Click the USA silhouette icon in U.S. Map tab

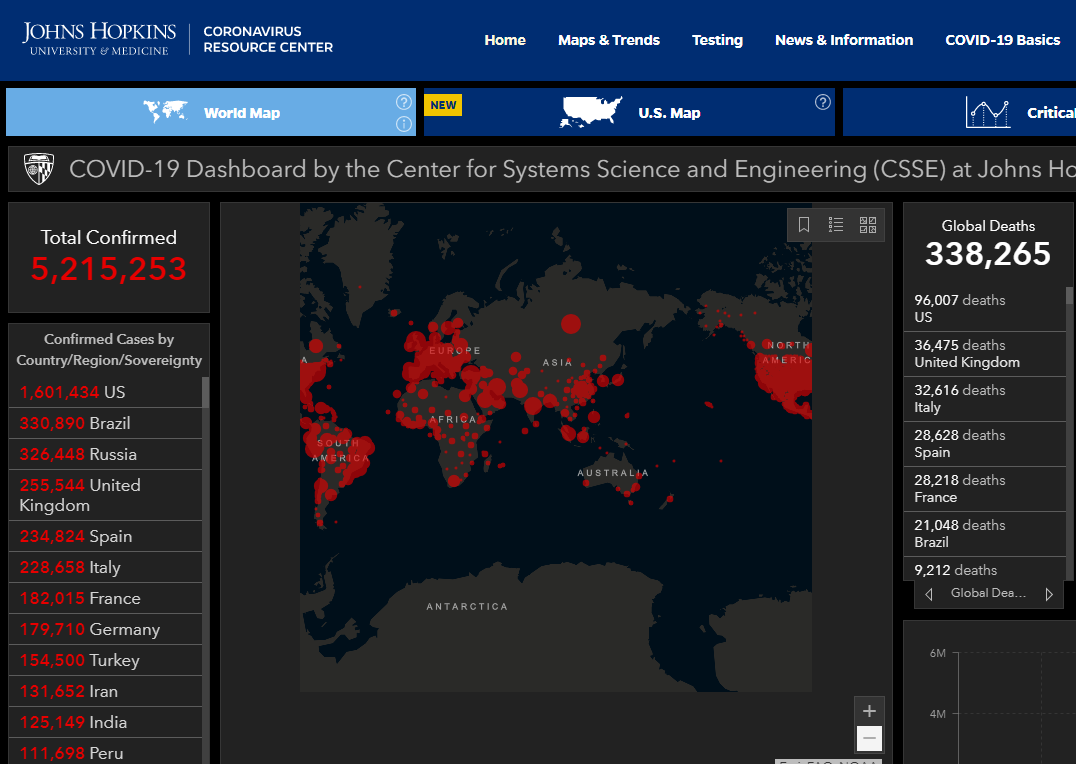tap(592, 112)
